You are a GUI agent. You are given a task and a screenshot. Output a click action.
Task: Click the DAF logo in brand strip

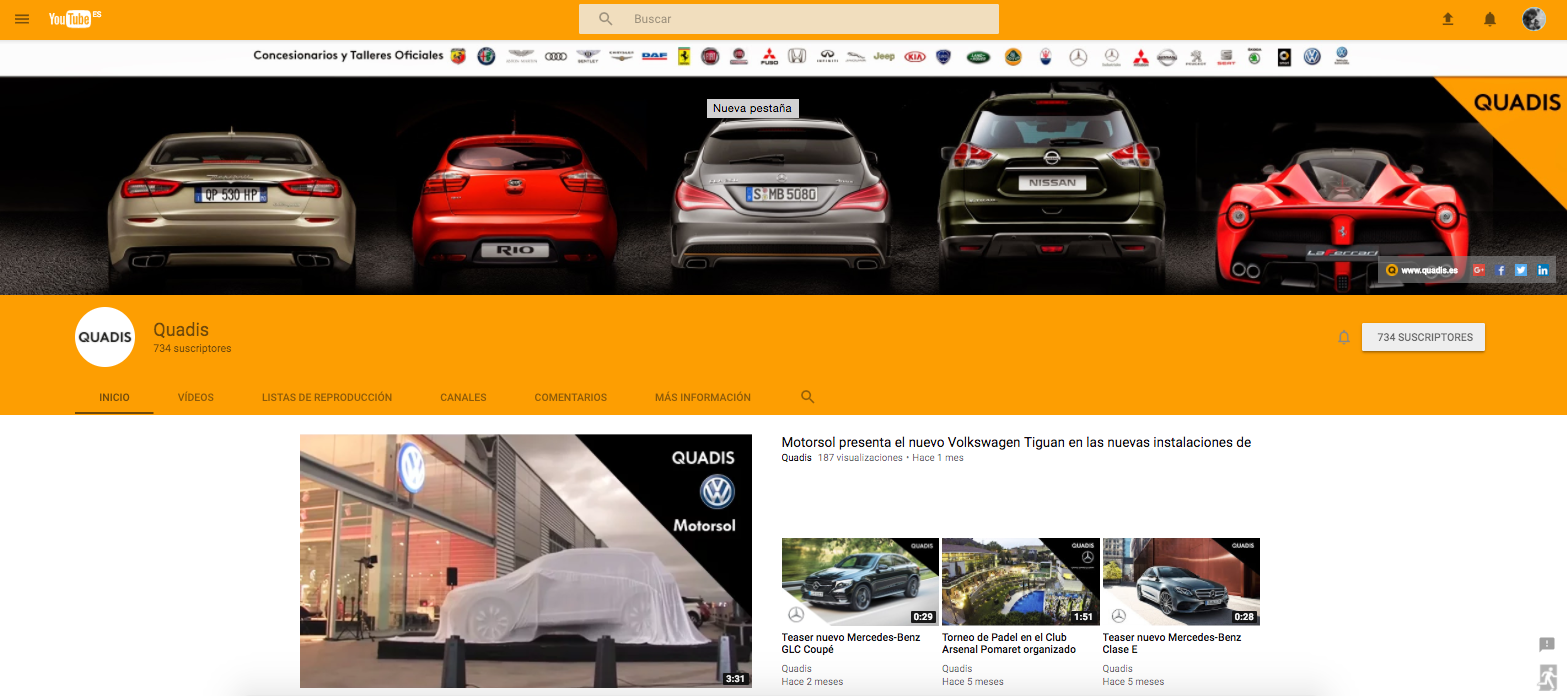(655, 57)
